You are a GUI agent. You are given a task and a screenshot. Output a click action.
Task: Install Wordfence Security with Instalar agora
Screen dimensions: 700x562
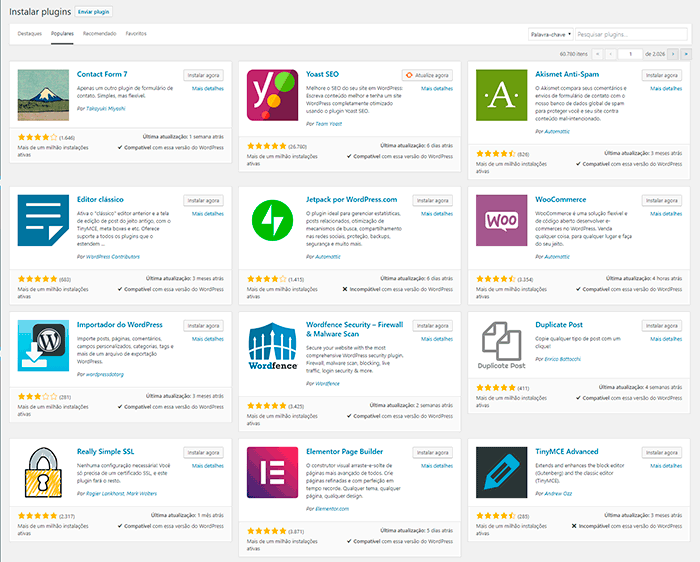coord(433,326)
